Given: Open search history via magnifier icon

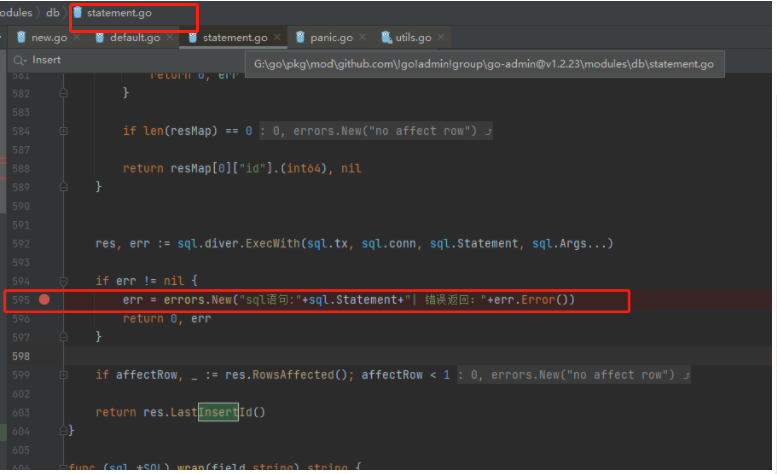Looking at the screenshot, I should [19, 60].
